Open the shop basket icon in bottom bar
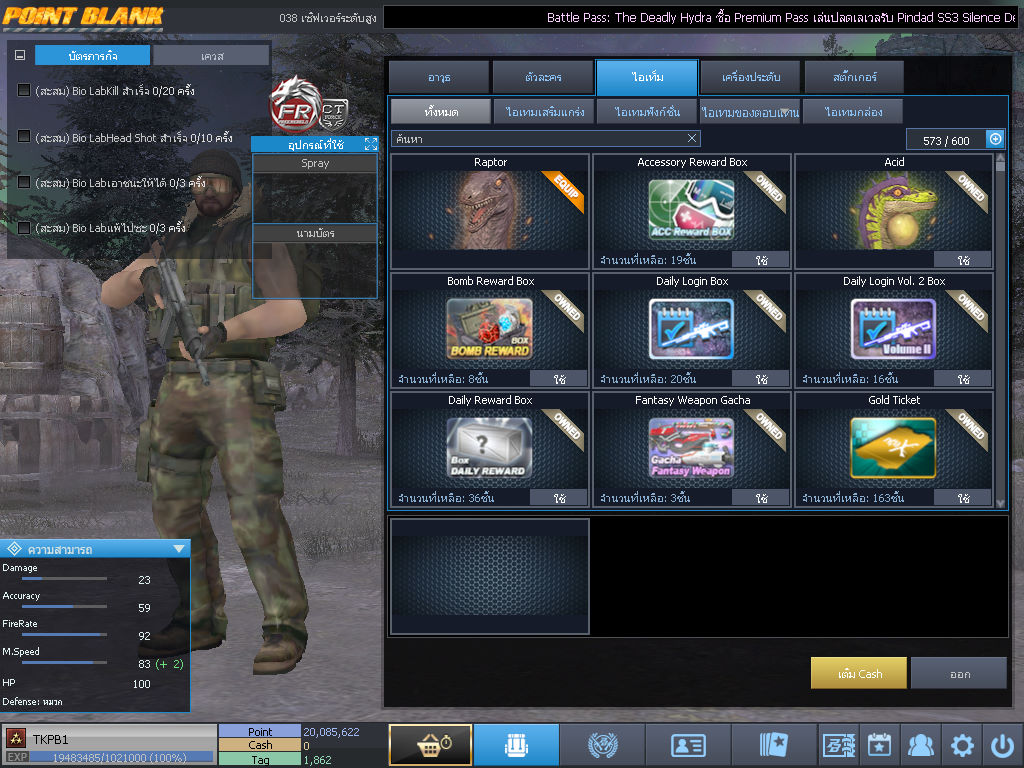The height and width of the screenshot is (768, 1024). click(x=430, y=744)
